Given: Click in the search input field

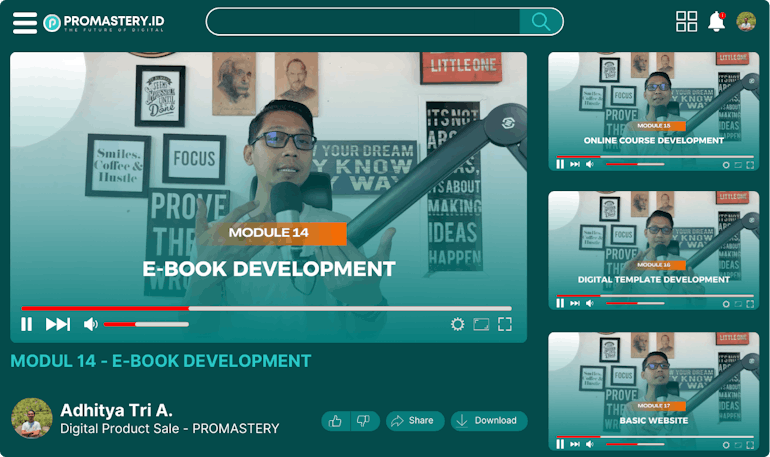Looking at the screenshot, I should point(362,22).
